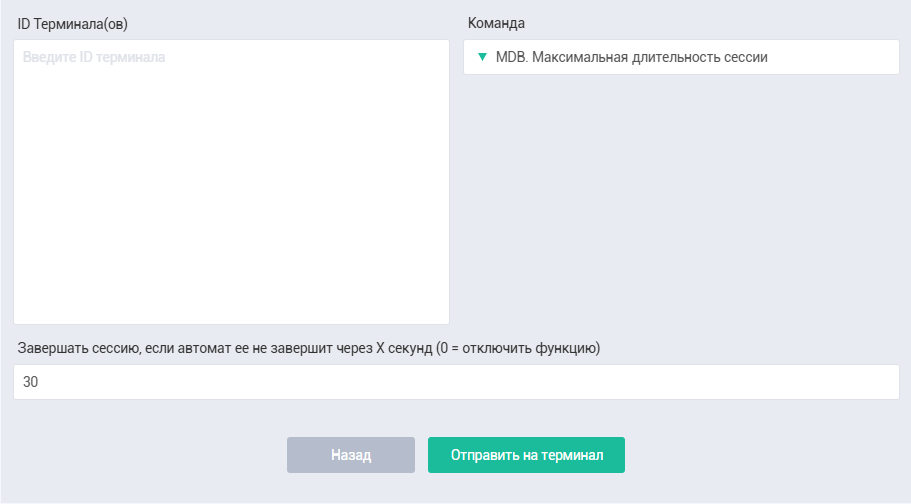This screenshot has height=504, width=911.
Task: Select the gray Назад button
Action: coord(351,455)
